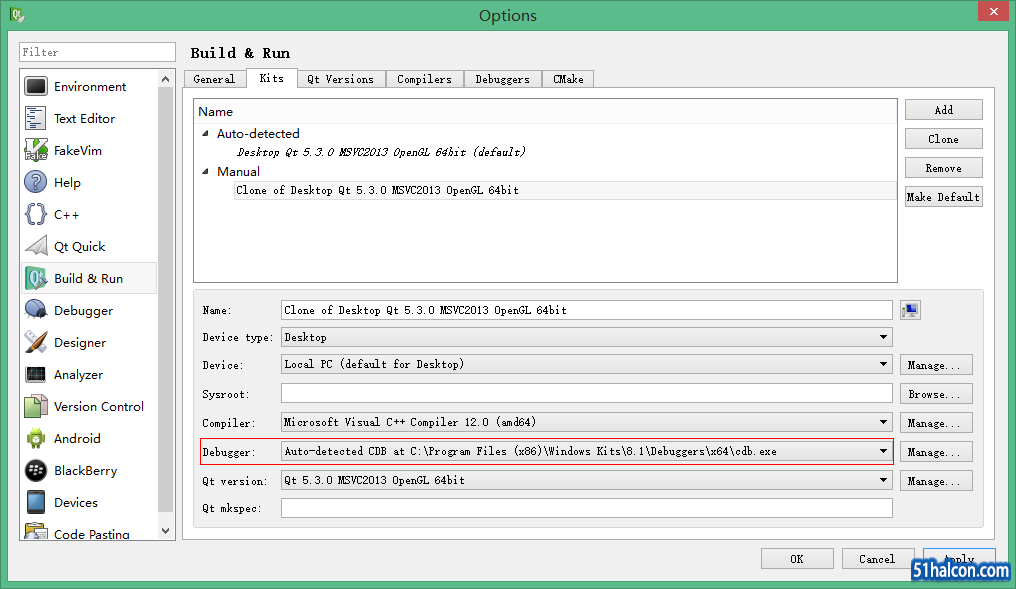Screen dimensions: 1016x589
Task: Click the Qt logo in the title bar
Action: (x=17, y=14)
